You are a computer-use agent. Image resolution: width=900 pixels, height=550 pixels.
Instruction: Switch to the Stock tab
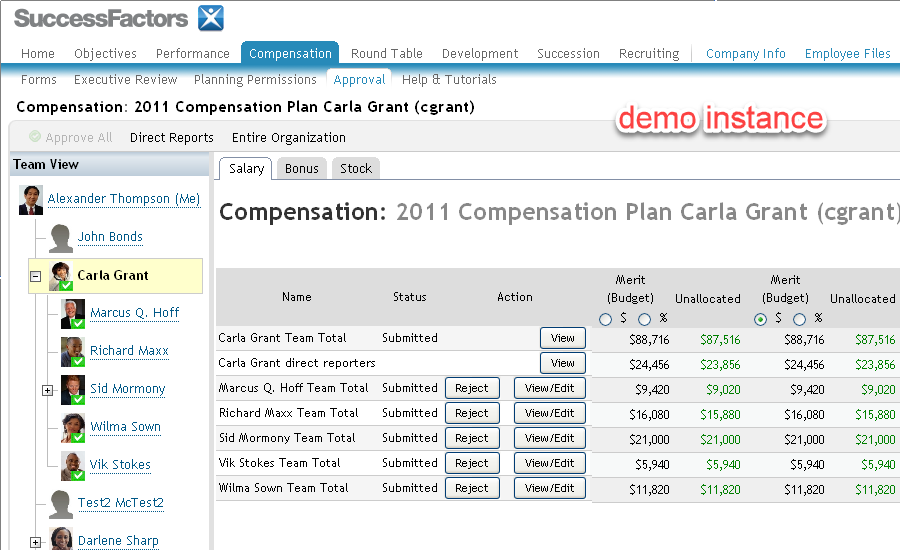[356, 168]
